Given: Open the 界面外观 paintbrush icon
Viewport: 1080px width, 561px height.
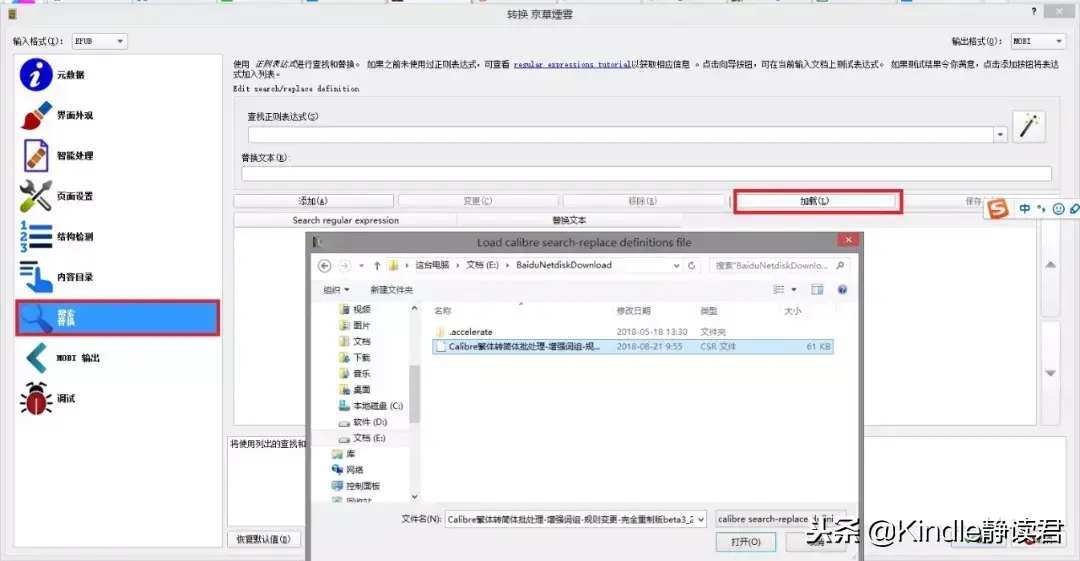Looking at the screenshot, I should click(x=36, y=115).
